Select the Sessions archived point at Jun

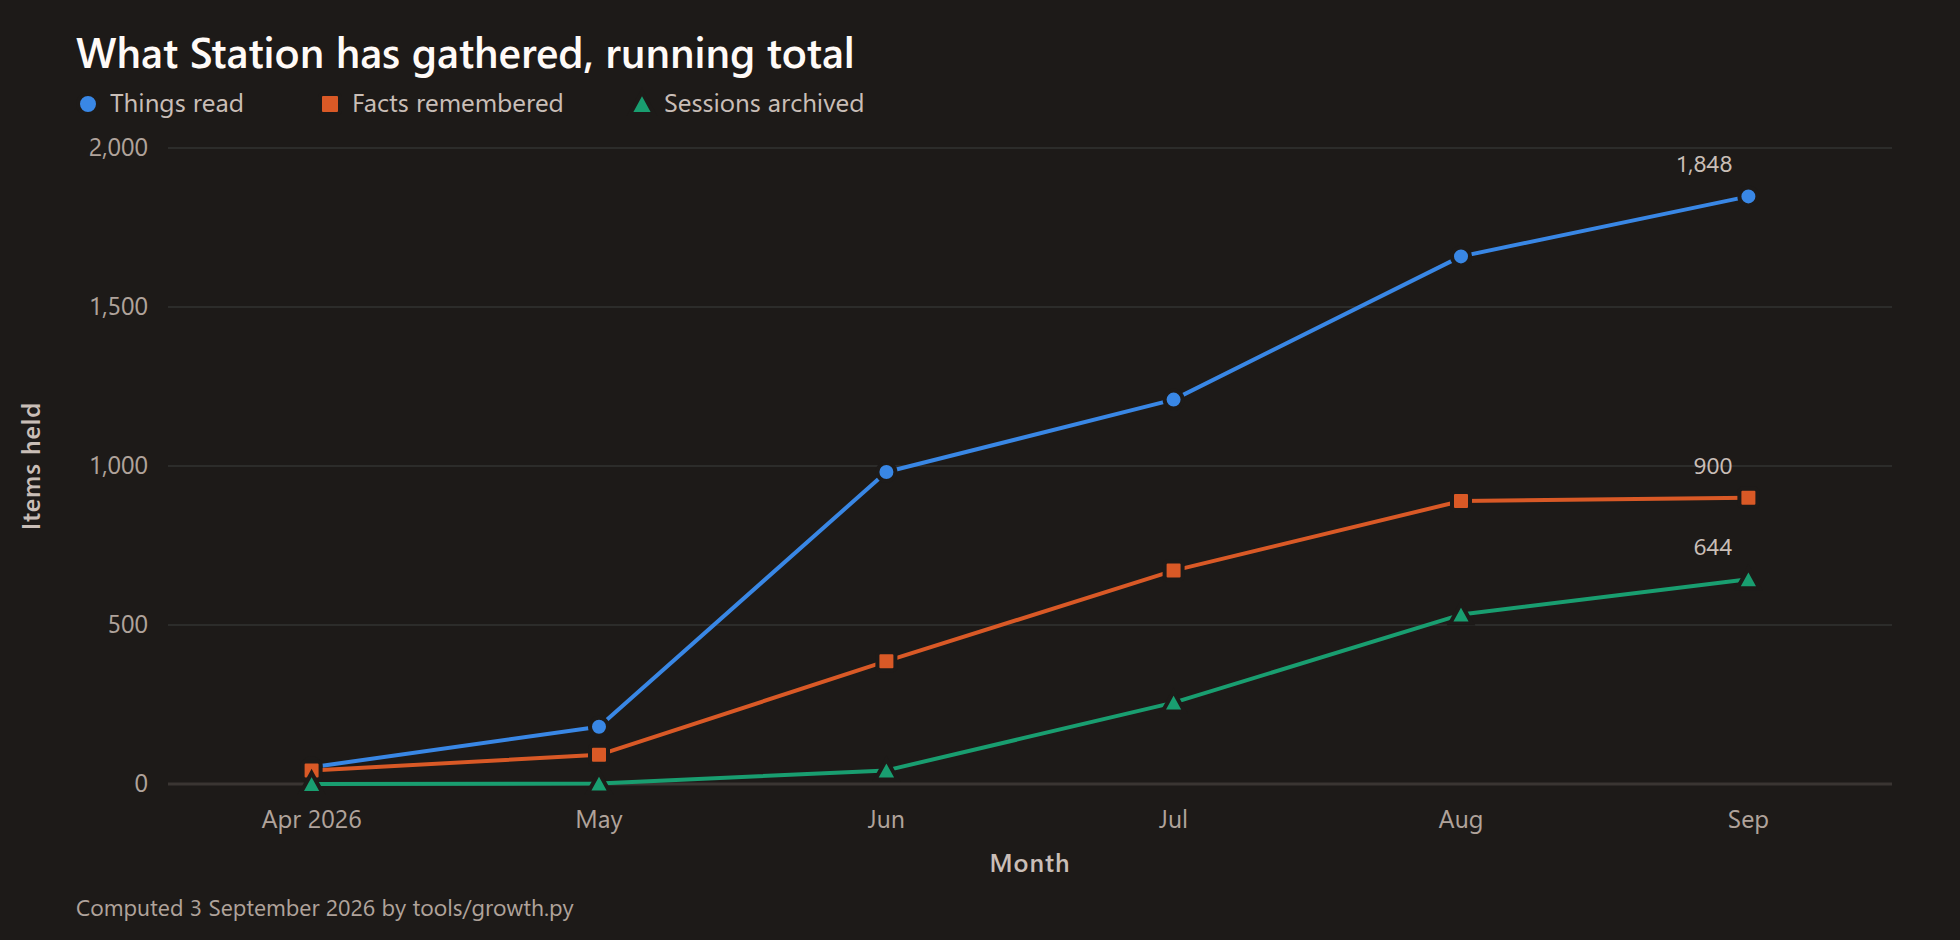pyautogui.click(x=886, y=771)
